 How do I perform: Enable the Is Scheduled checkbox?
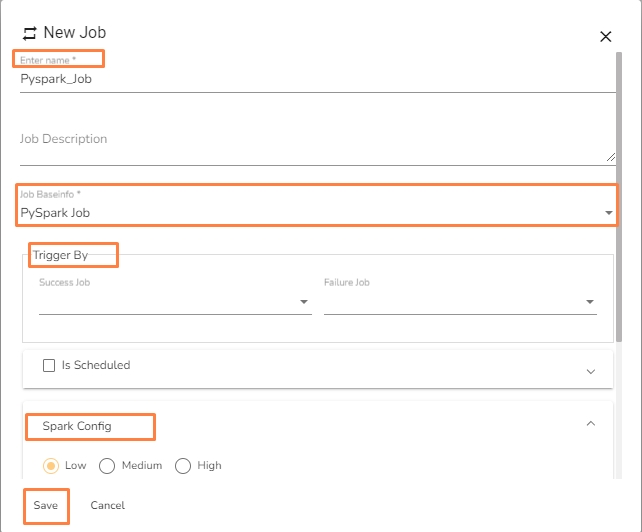tap(49, 366)
